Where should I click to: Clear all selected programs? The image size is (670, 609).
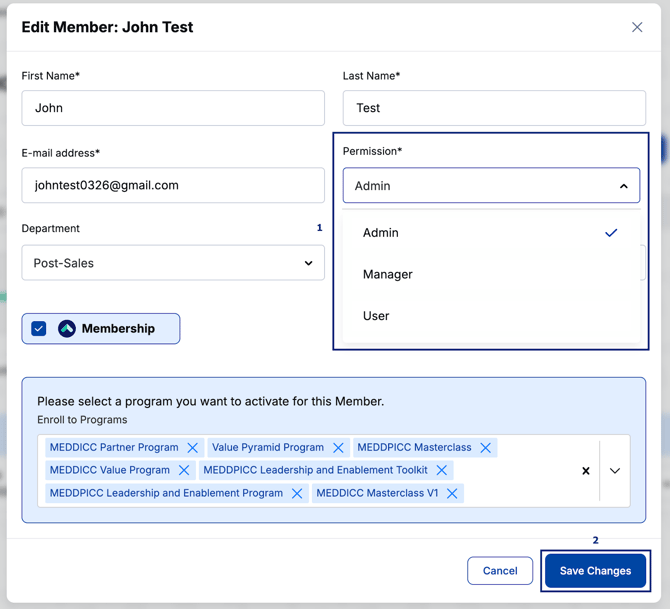586,470
